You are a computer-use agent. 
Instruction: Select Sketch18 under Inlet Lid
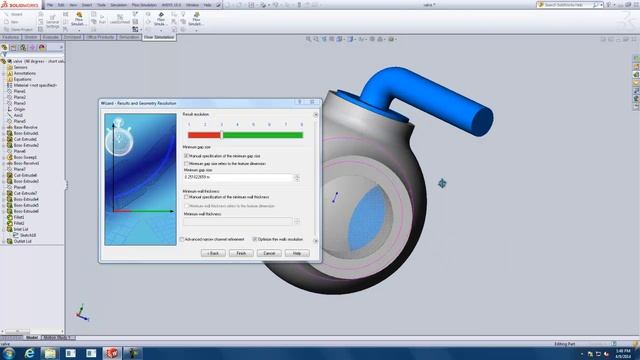point(28,235)
